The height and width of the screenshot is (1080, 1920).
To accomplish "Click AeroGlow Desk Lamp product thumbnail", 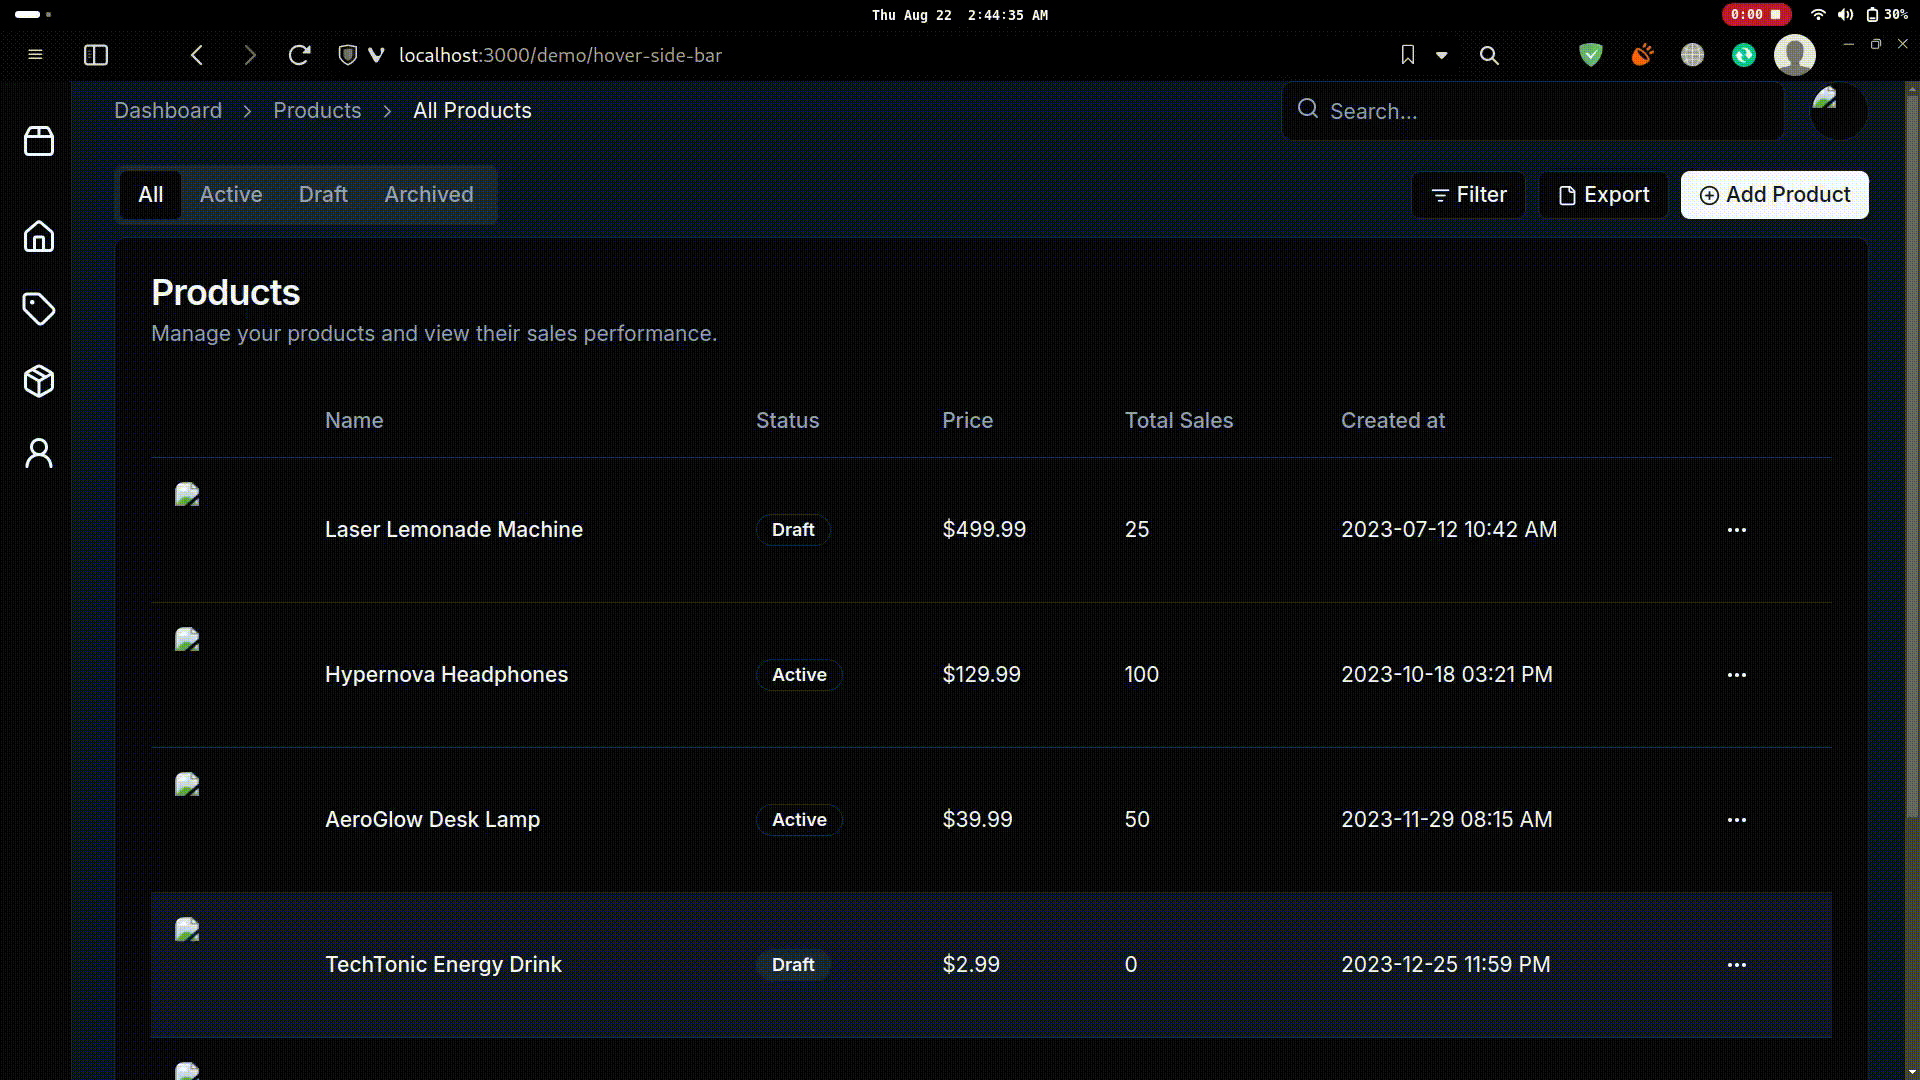I will [x=188, y=785].
